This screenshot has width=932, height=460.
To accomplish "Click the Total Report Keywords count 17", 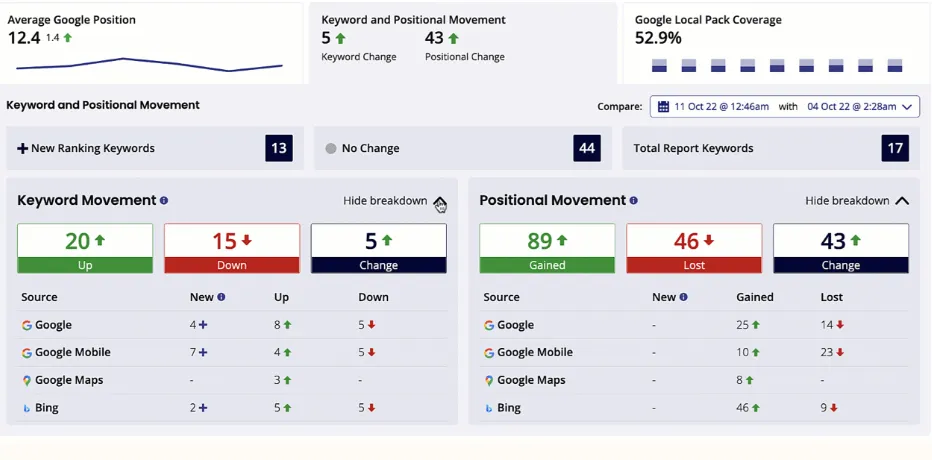I will 895,148.
